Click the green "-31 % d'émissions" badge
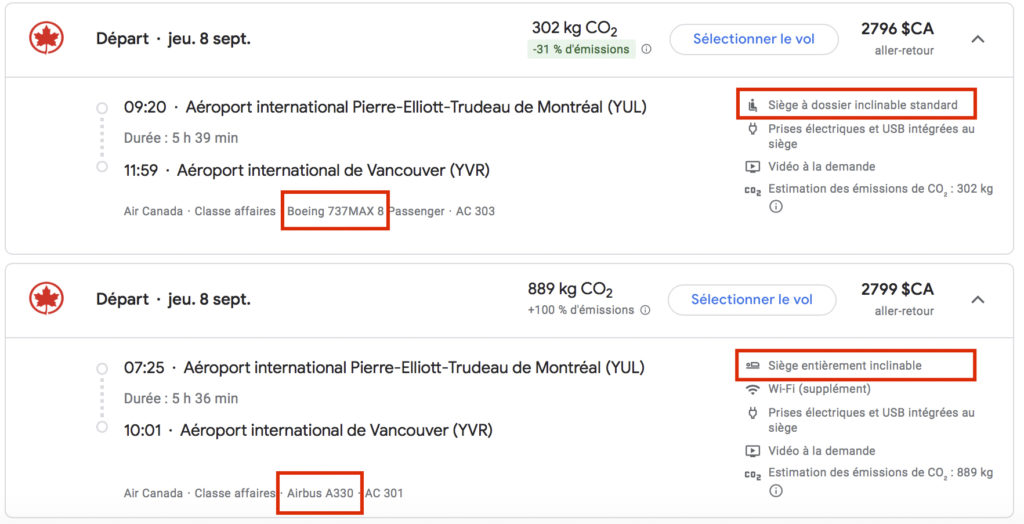The image size is (1024, 524). tap(581, 49)
